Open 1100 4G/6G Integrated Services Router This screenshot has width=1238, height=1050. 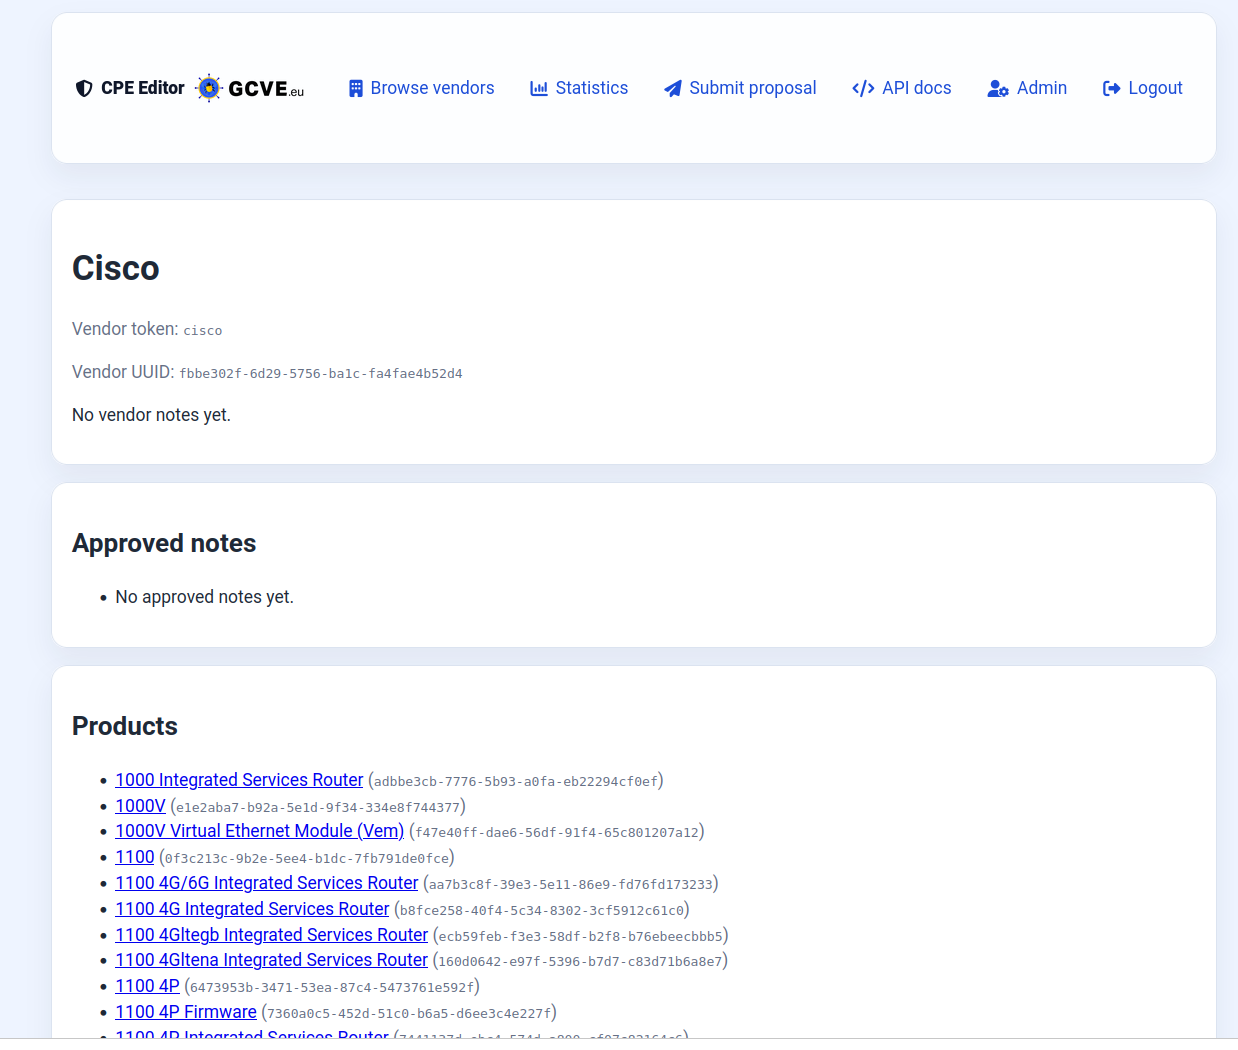click(x=266, y=883)
